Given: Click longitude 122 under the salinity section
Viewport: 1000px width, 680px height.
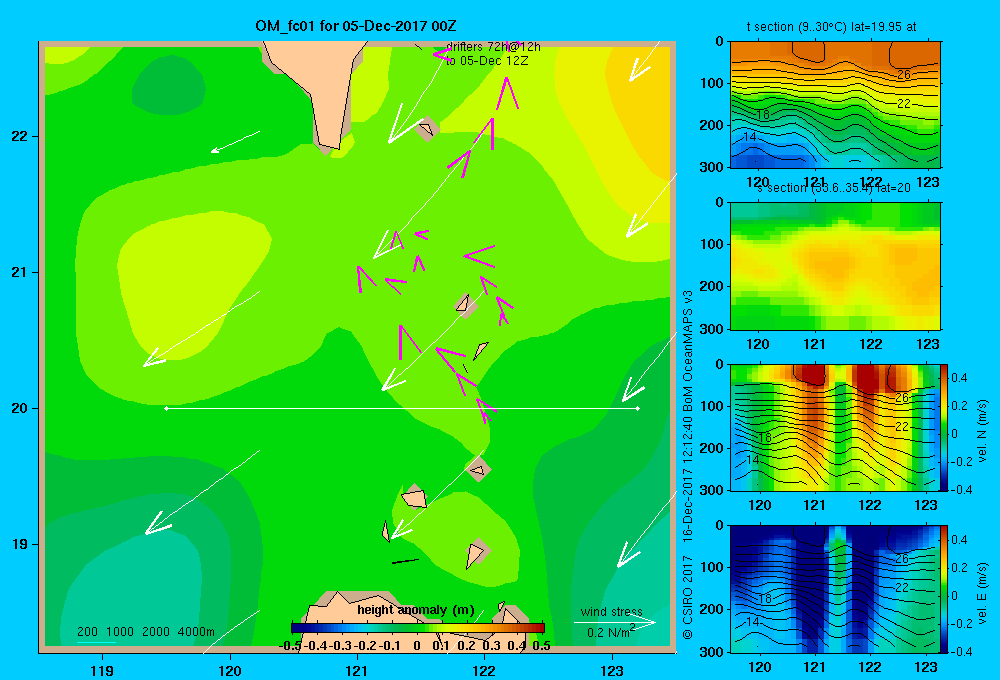Looking at the screenshot, I should [x=871, y=344].
